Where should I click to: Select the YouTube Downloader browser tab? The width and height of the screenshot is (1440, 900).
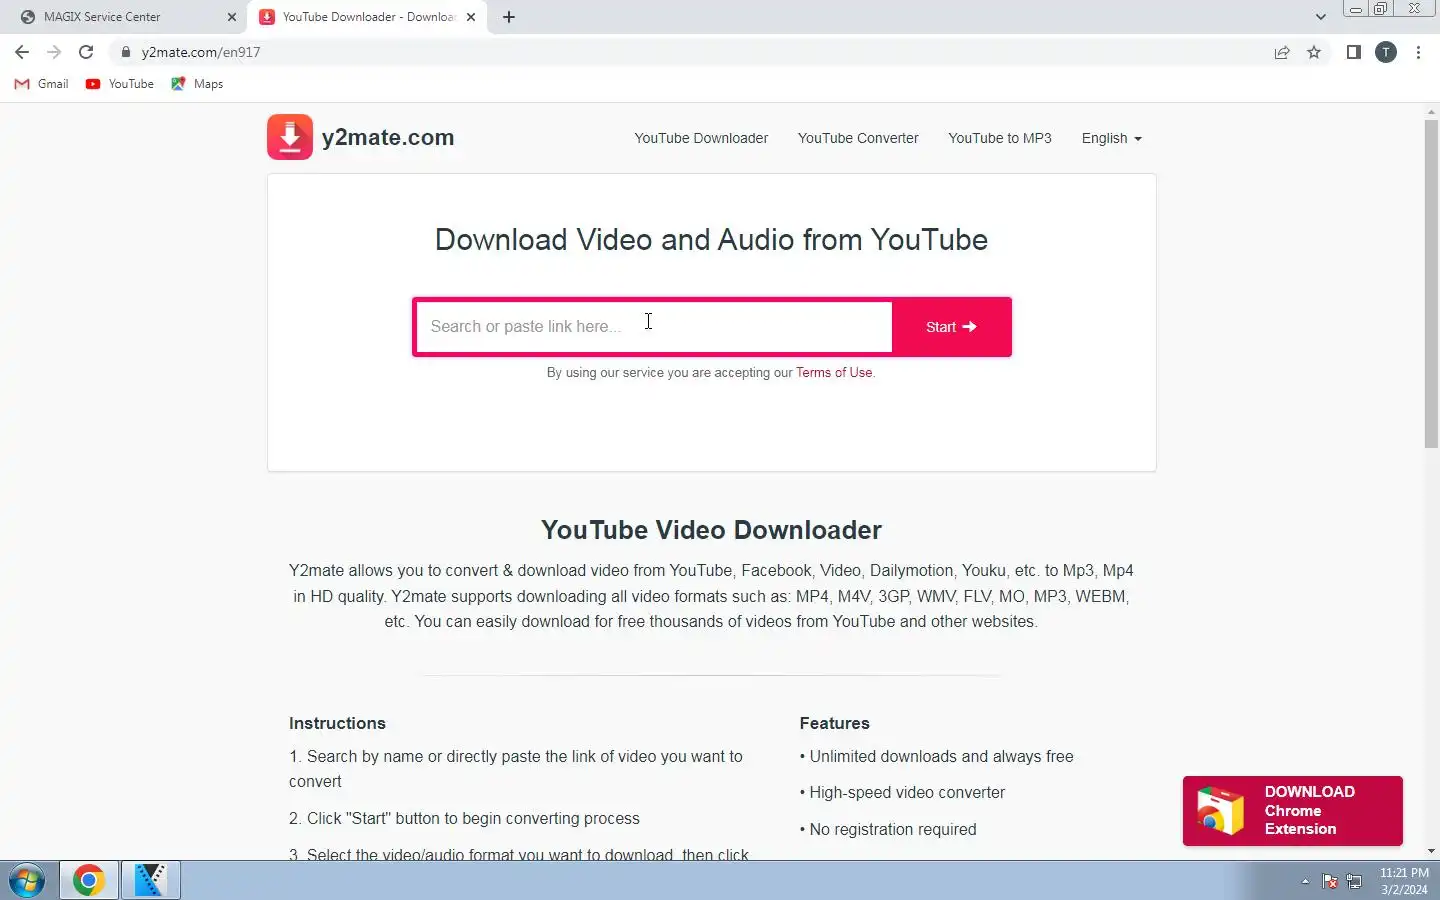coord(368,17)
